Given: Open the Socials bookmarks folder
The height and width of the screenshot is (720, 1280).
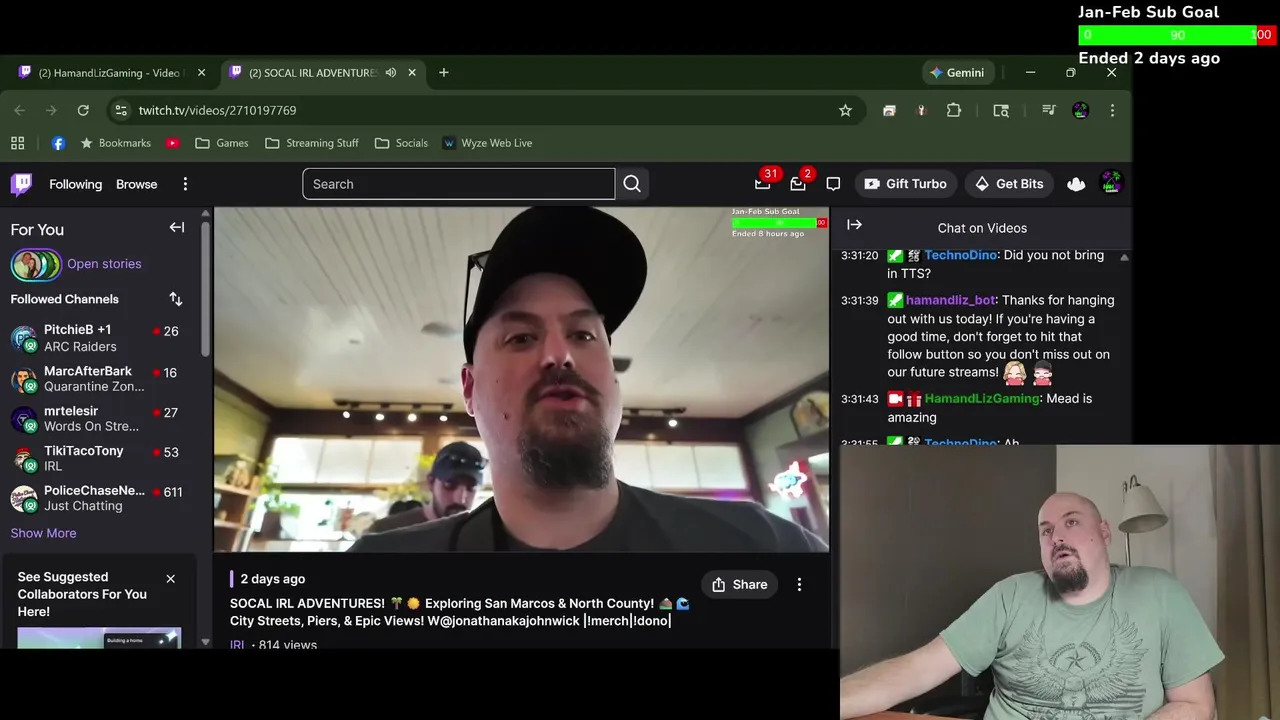Looking at the screenshot, I should pos(401,143).
